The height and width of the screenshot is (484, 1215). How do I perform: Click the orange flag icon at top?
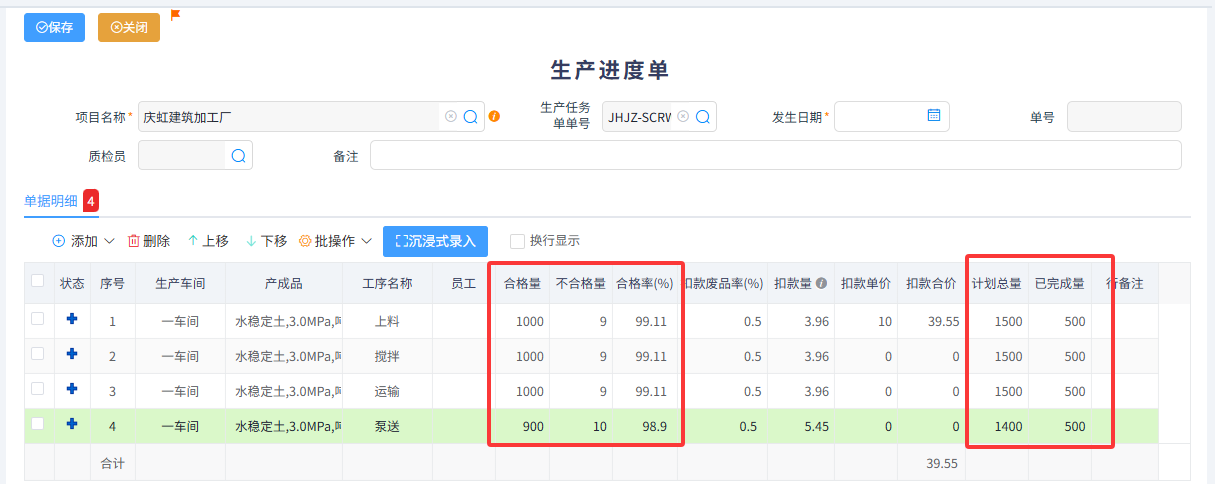tap(175, 15)
